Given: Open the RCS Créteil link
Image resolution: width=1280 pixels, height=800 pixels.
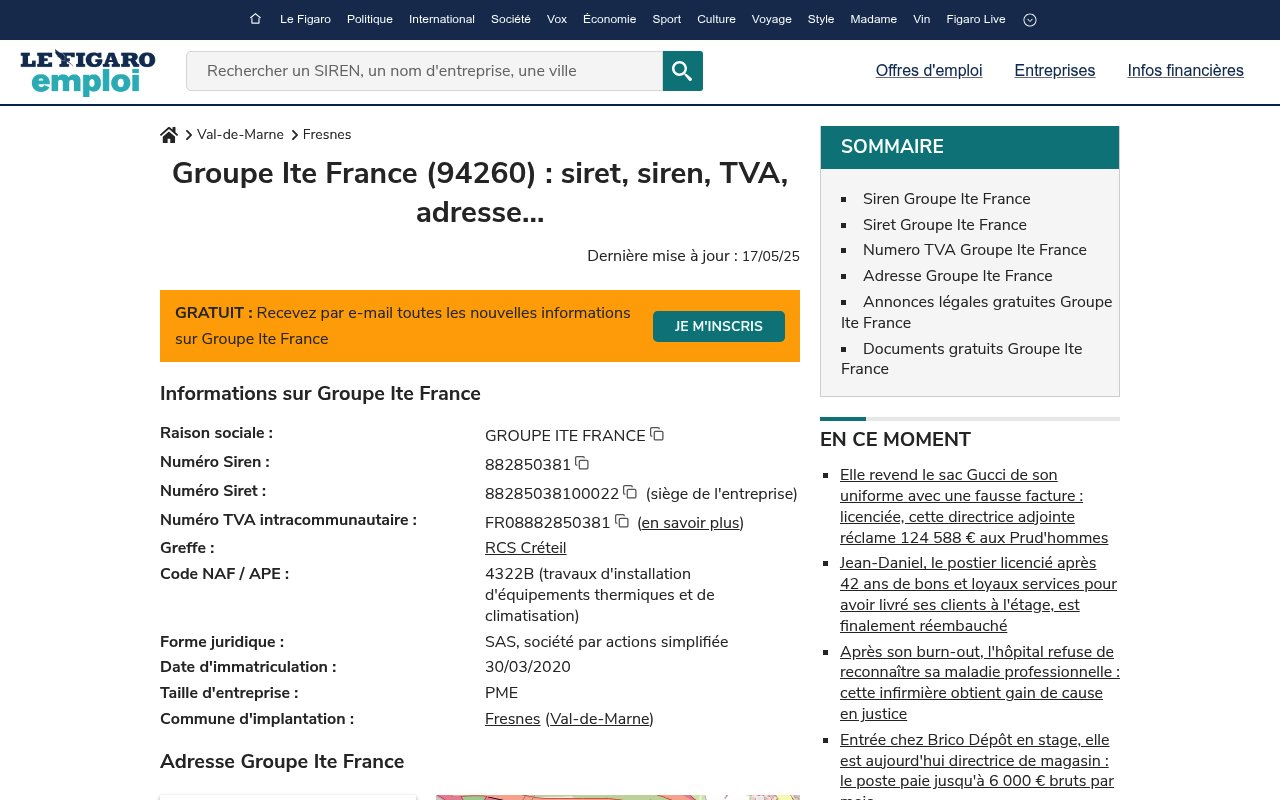Looking at the screenshot, I should click(526, 548).
